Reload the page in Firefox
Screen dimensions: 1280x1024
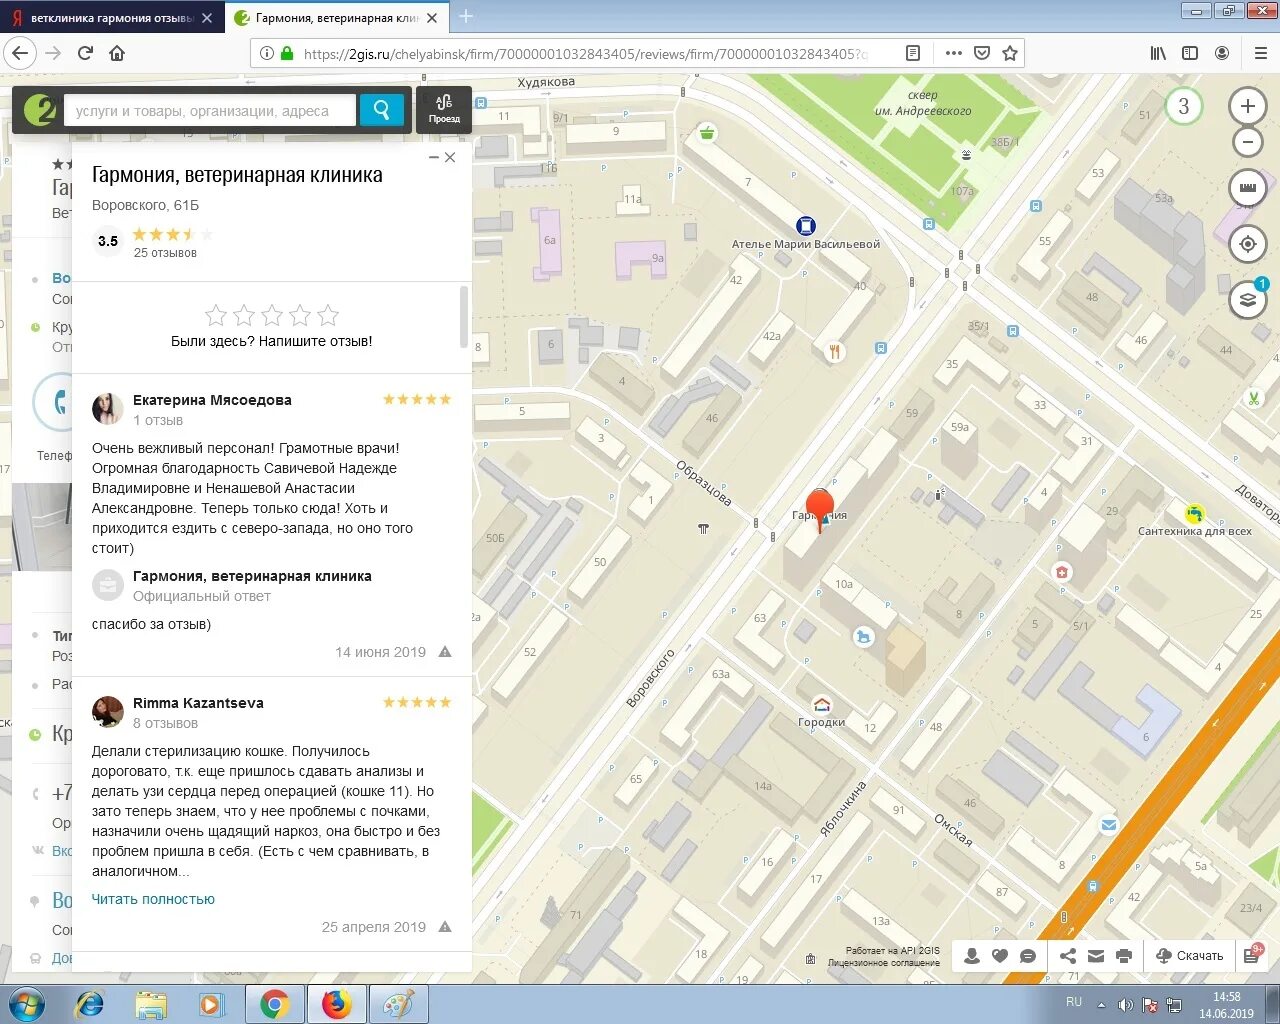coord(86,53)
